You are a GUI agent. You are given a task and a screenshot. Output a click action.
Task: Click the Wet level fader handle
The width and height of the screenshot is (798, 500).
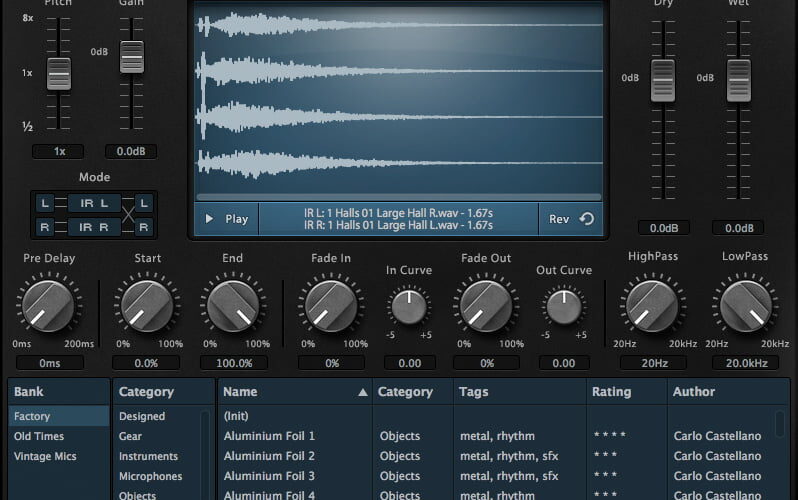[738, 80]
